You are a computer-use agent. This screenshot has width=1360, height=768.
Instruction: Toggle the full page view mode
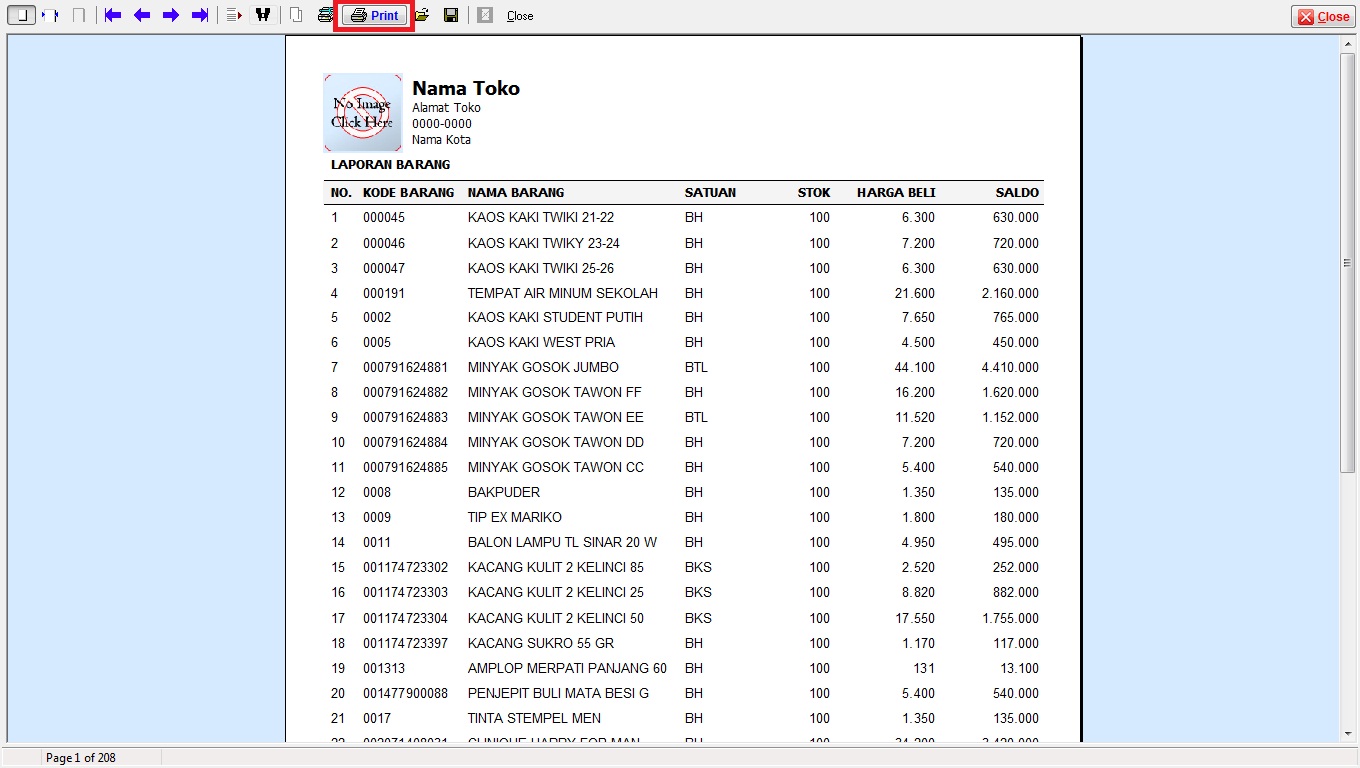coord(20,14)
